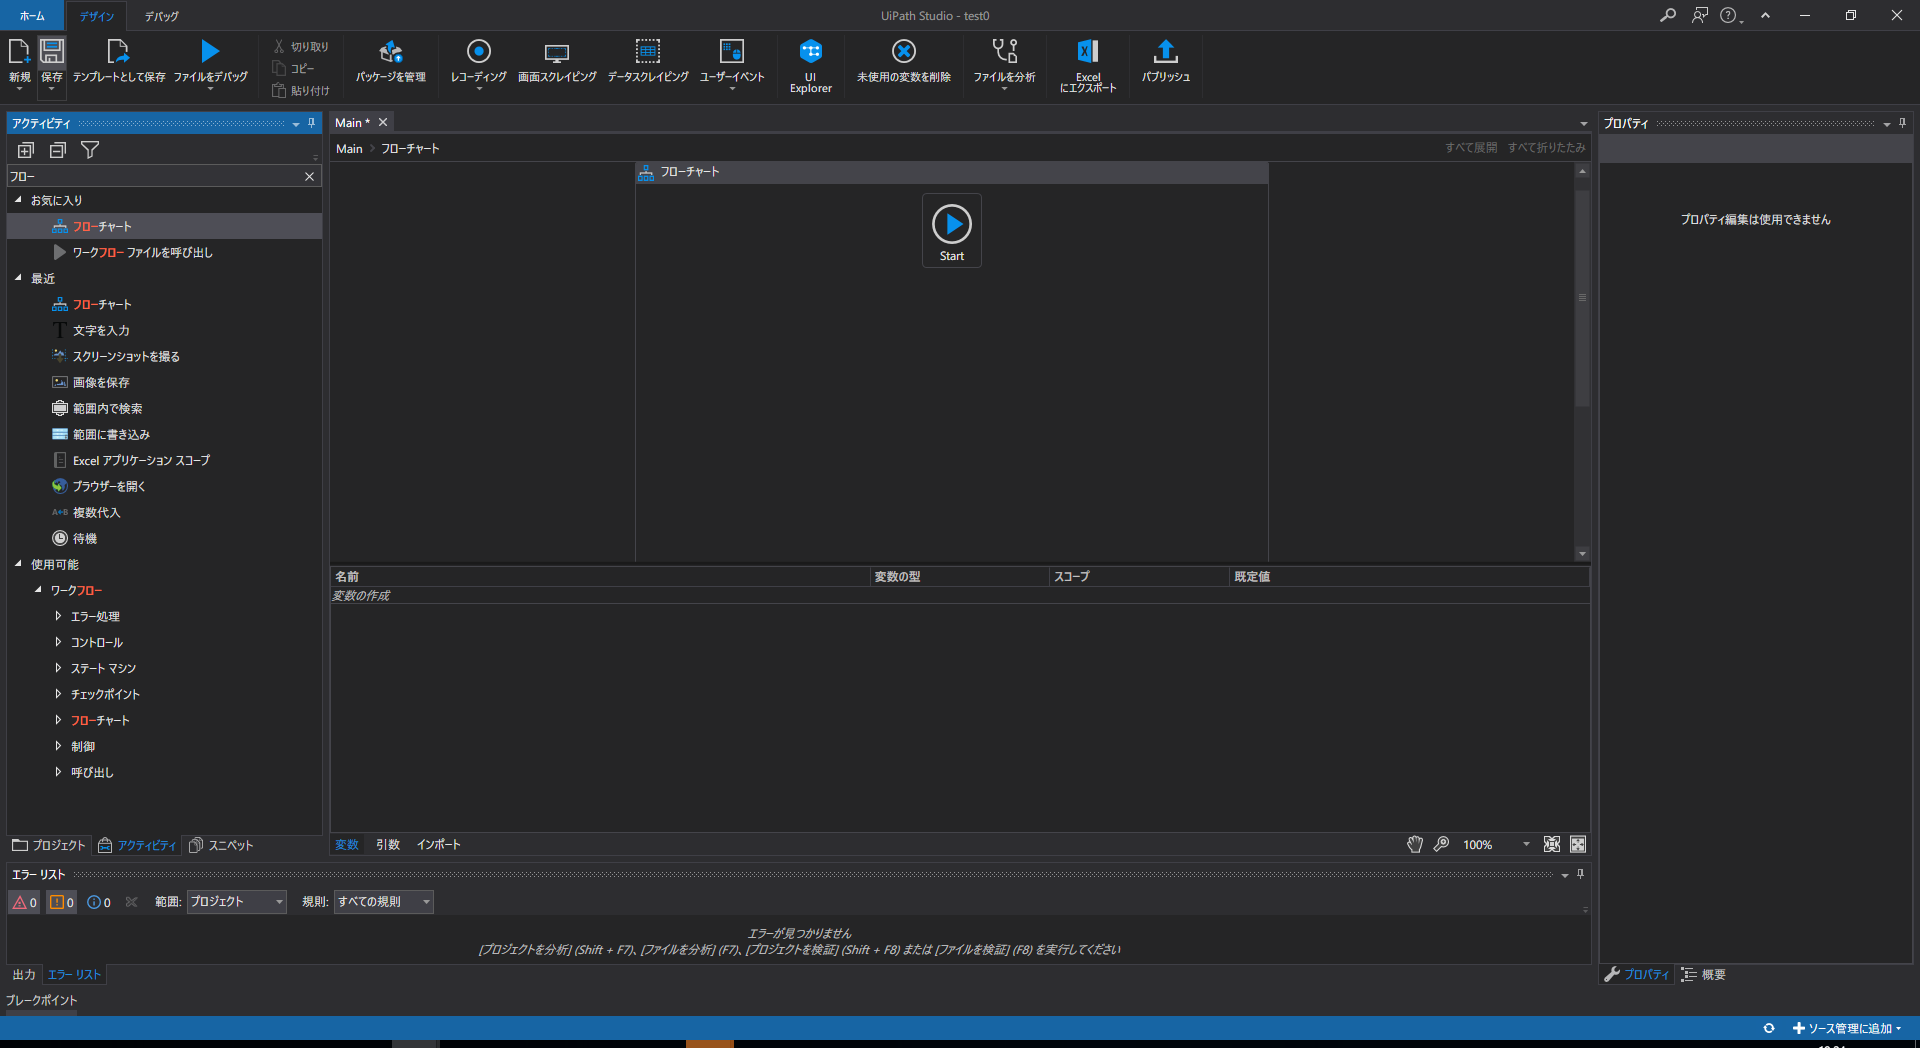Collapse 最近 tree section

click(18, 279)
